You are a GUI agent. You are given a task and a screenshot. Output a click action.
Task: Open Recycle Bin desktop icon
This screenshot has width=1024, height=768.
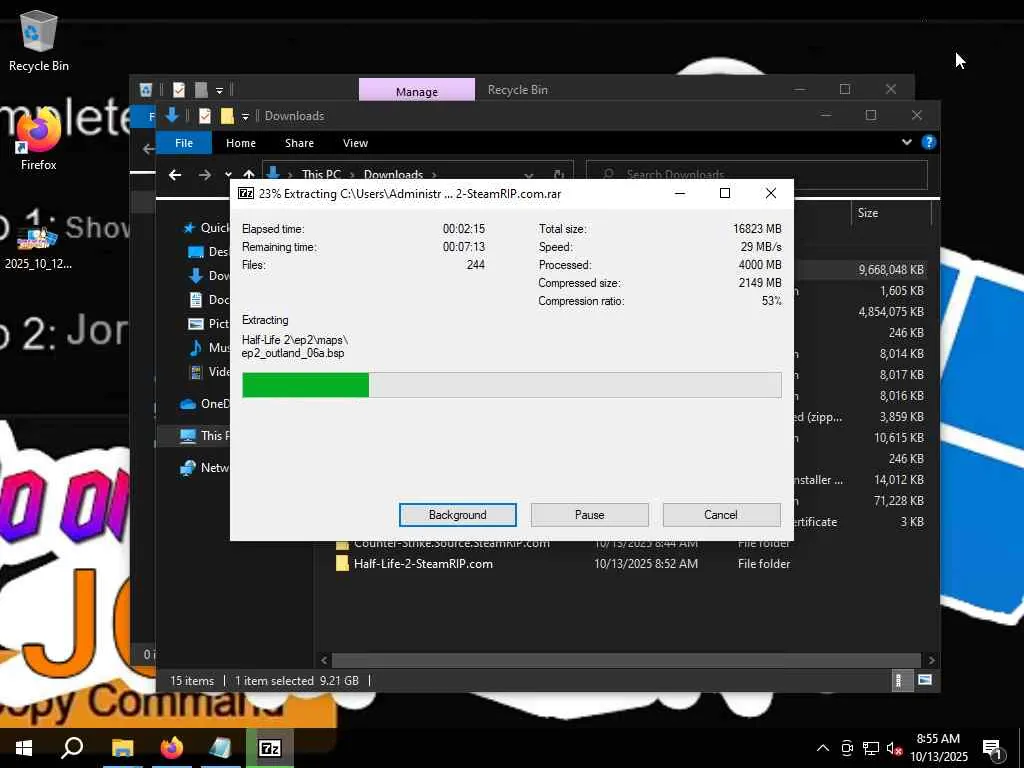39,40
